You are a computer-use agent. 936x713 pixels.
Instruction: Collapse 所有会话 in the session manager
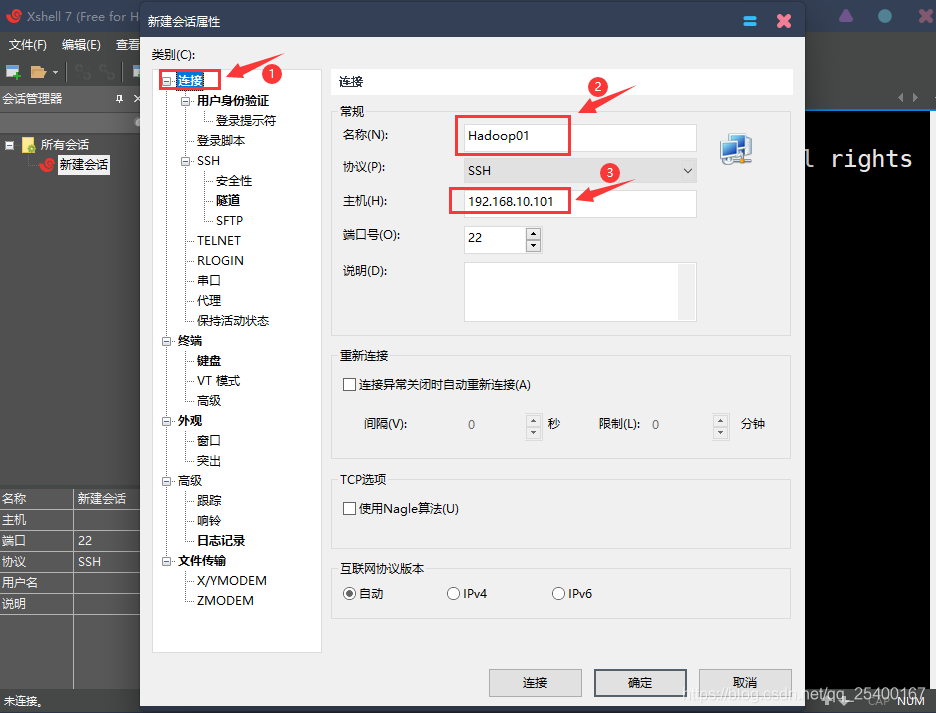pyautogui.click(x=10, y=145)
